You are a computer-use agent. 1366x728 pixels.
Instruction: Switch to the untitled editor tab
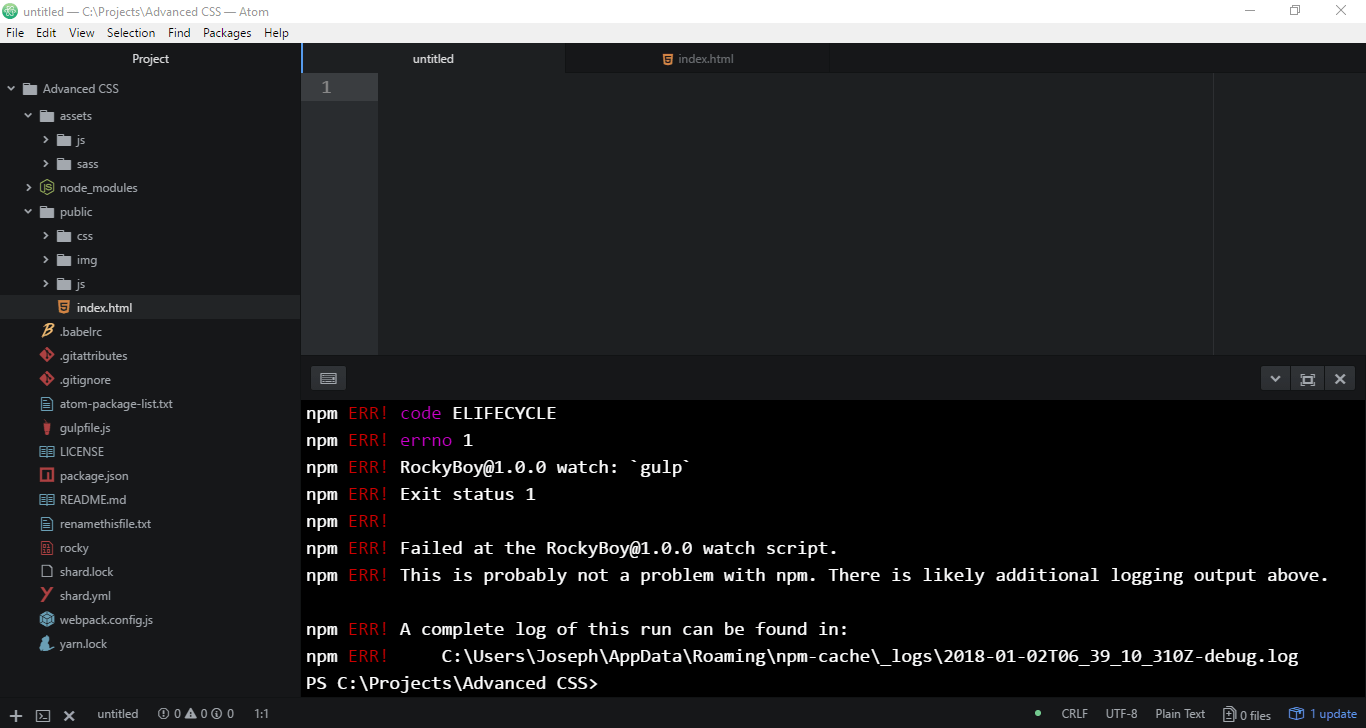click(x=433, y=59)
